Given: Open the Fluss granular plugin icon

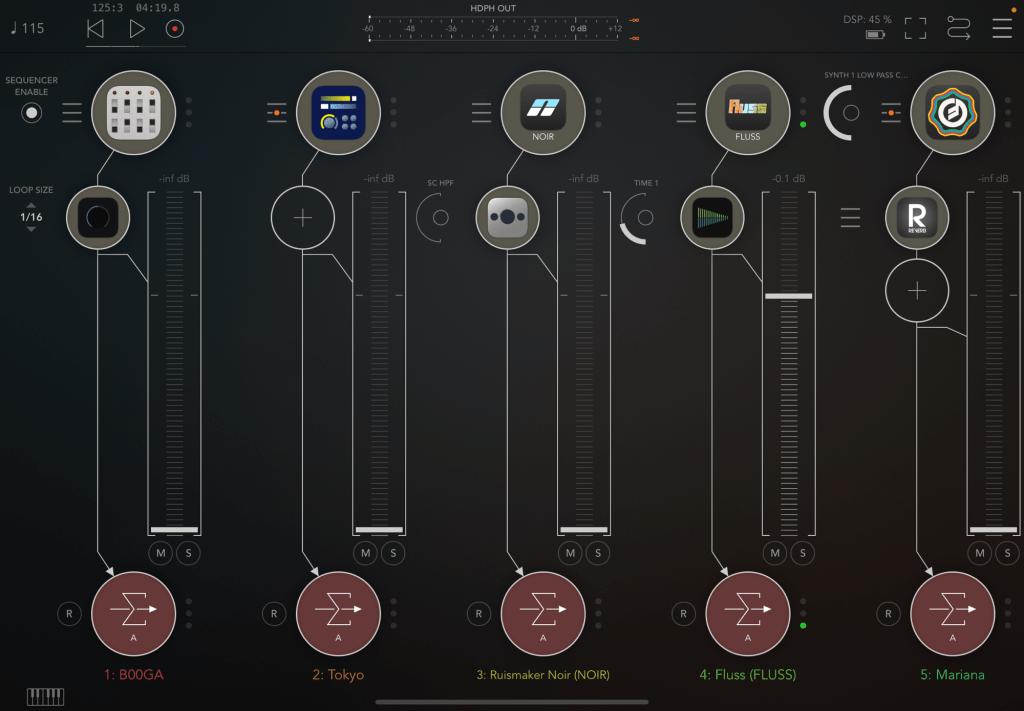Looking at the screenshot, I should click(747, 112).
